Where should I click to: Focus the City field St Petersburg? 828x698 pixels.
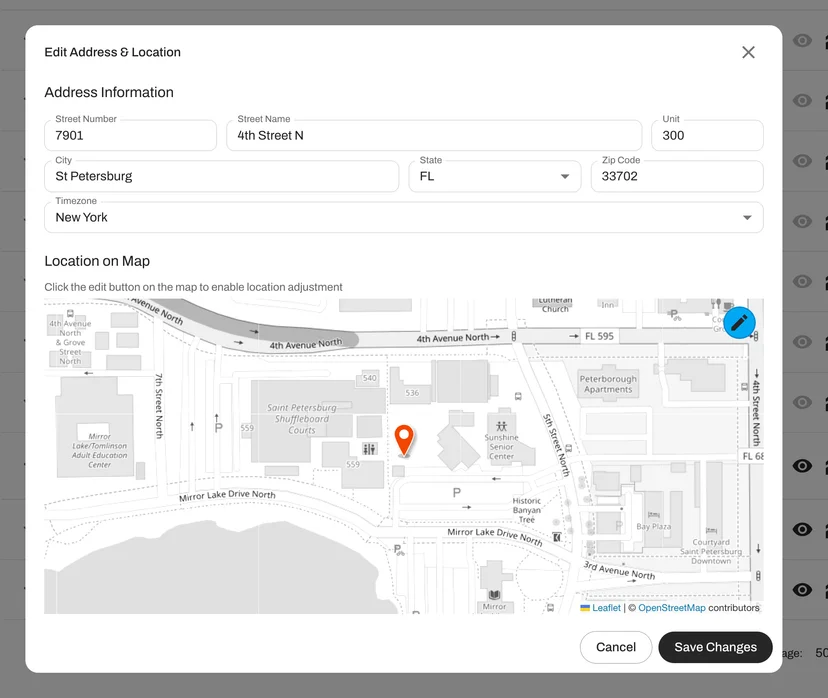(222, 176)
